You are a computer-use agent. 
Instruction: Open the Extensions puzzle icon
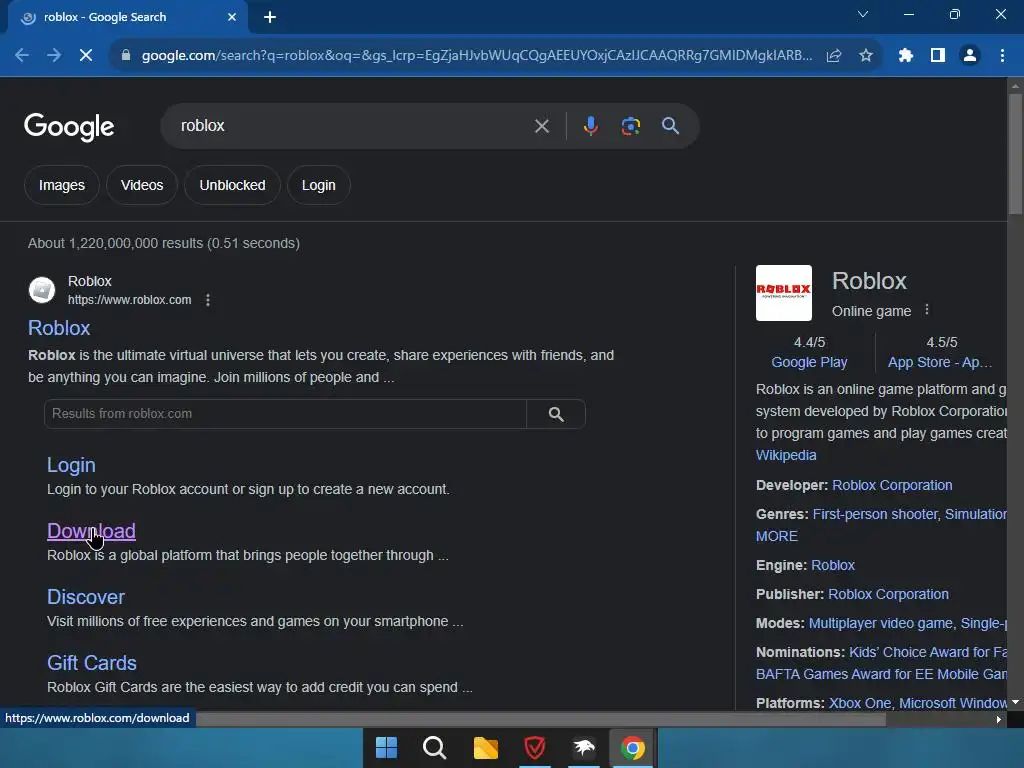click(905, 56)
